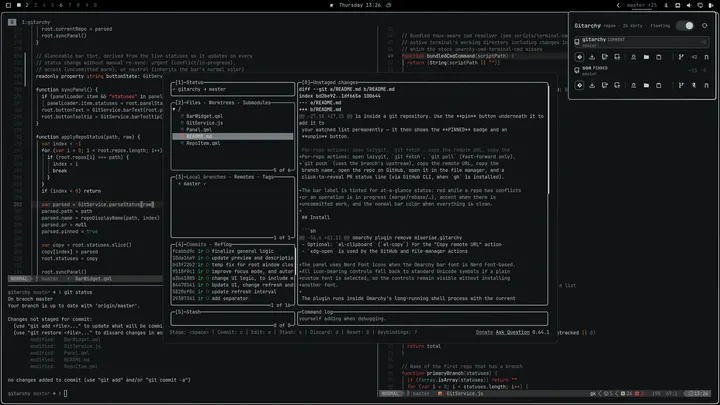
Task: Click the 'master +25' widget in top bar
Action: 641,5
